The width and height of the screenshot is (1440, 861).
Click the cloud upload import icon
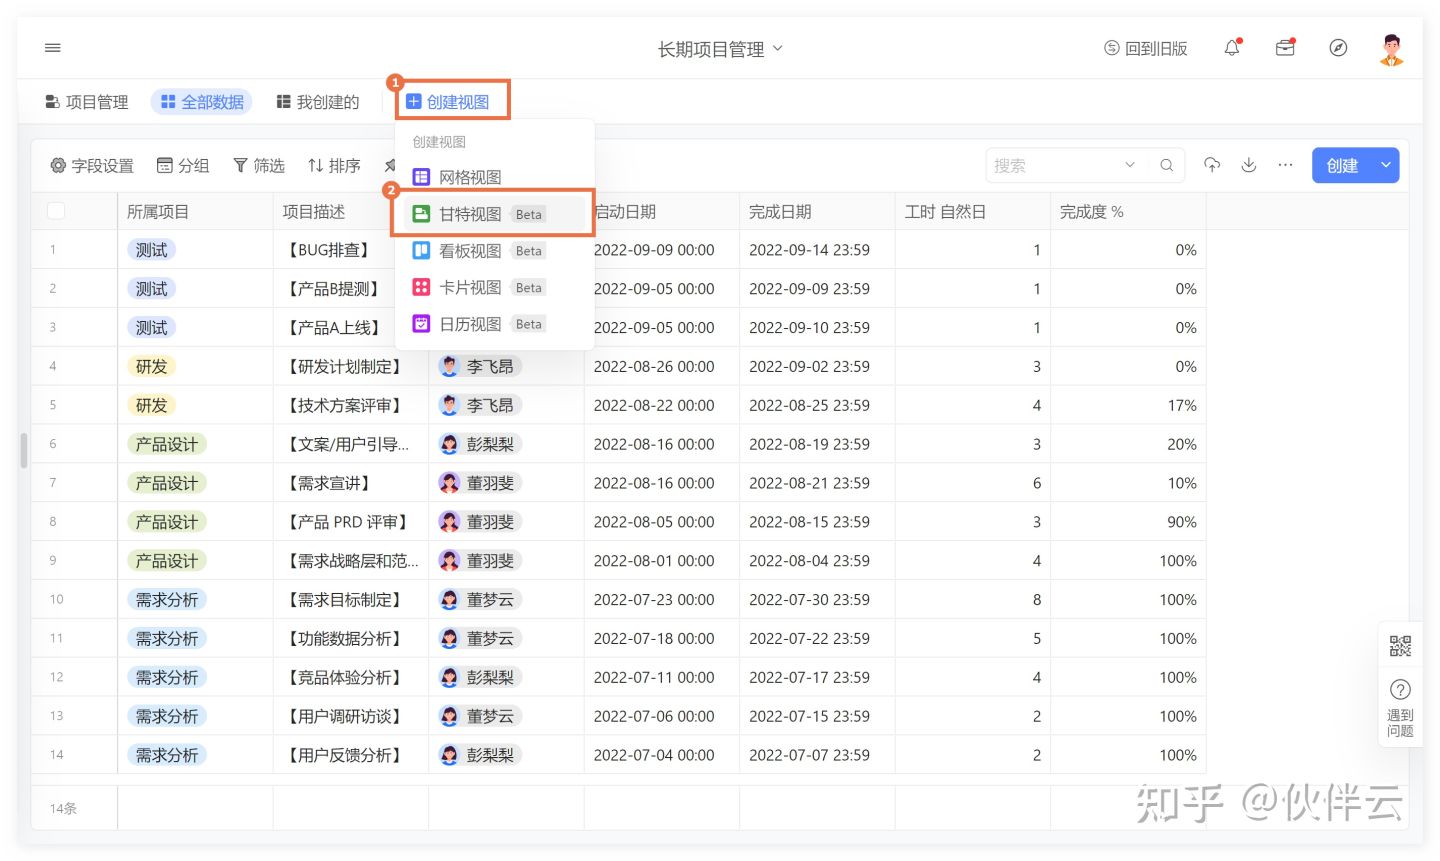tap(1212, 165)
